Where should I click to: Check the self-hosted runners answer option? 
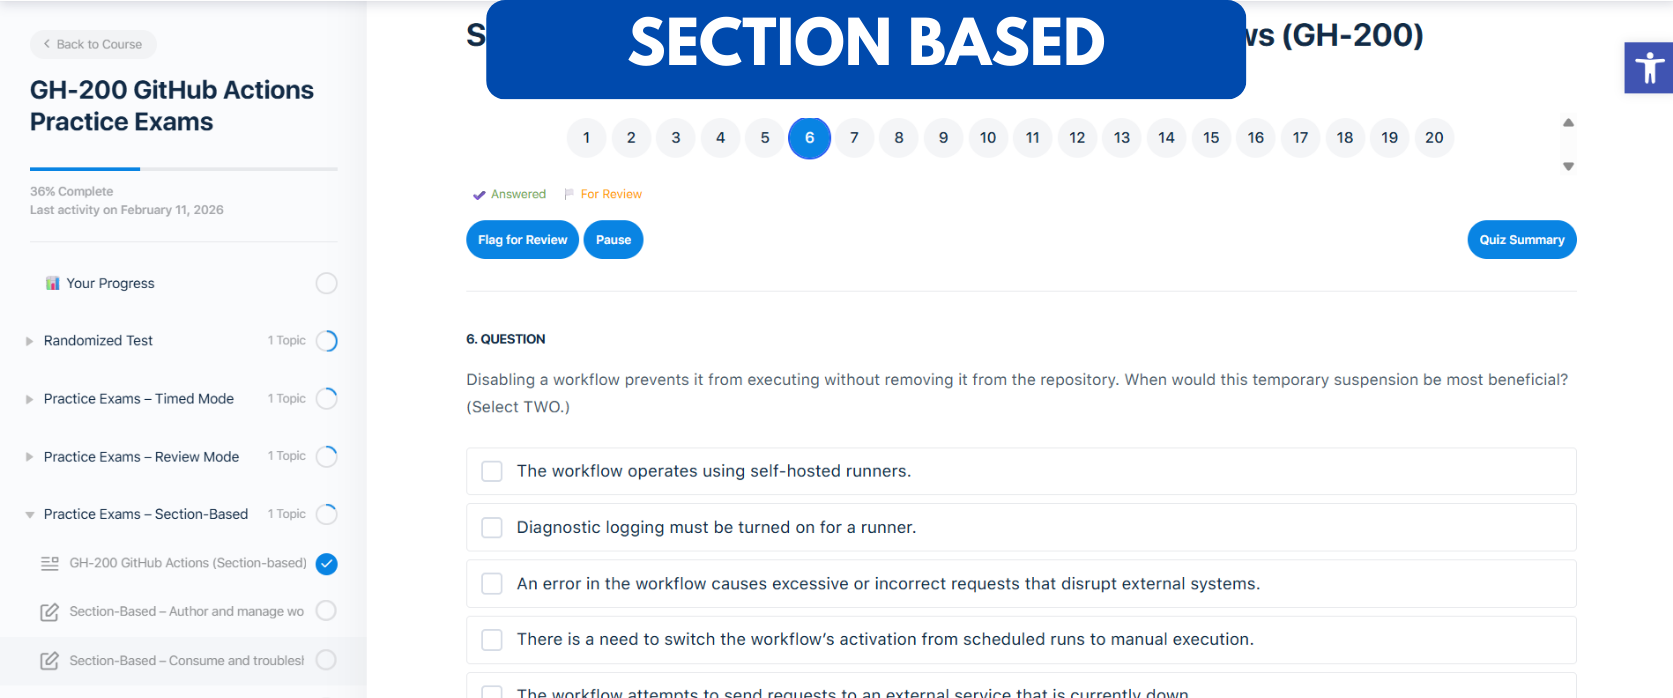491,470
